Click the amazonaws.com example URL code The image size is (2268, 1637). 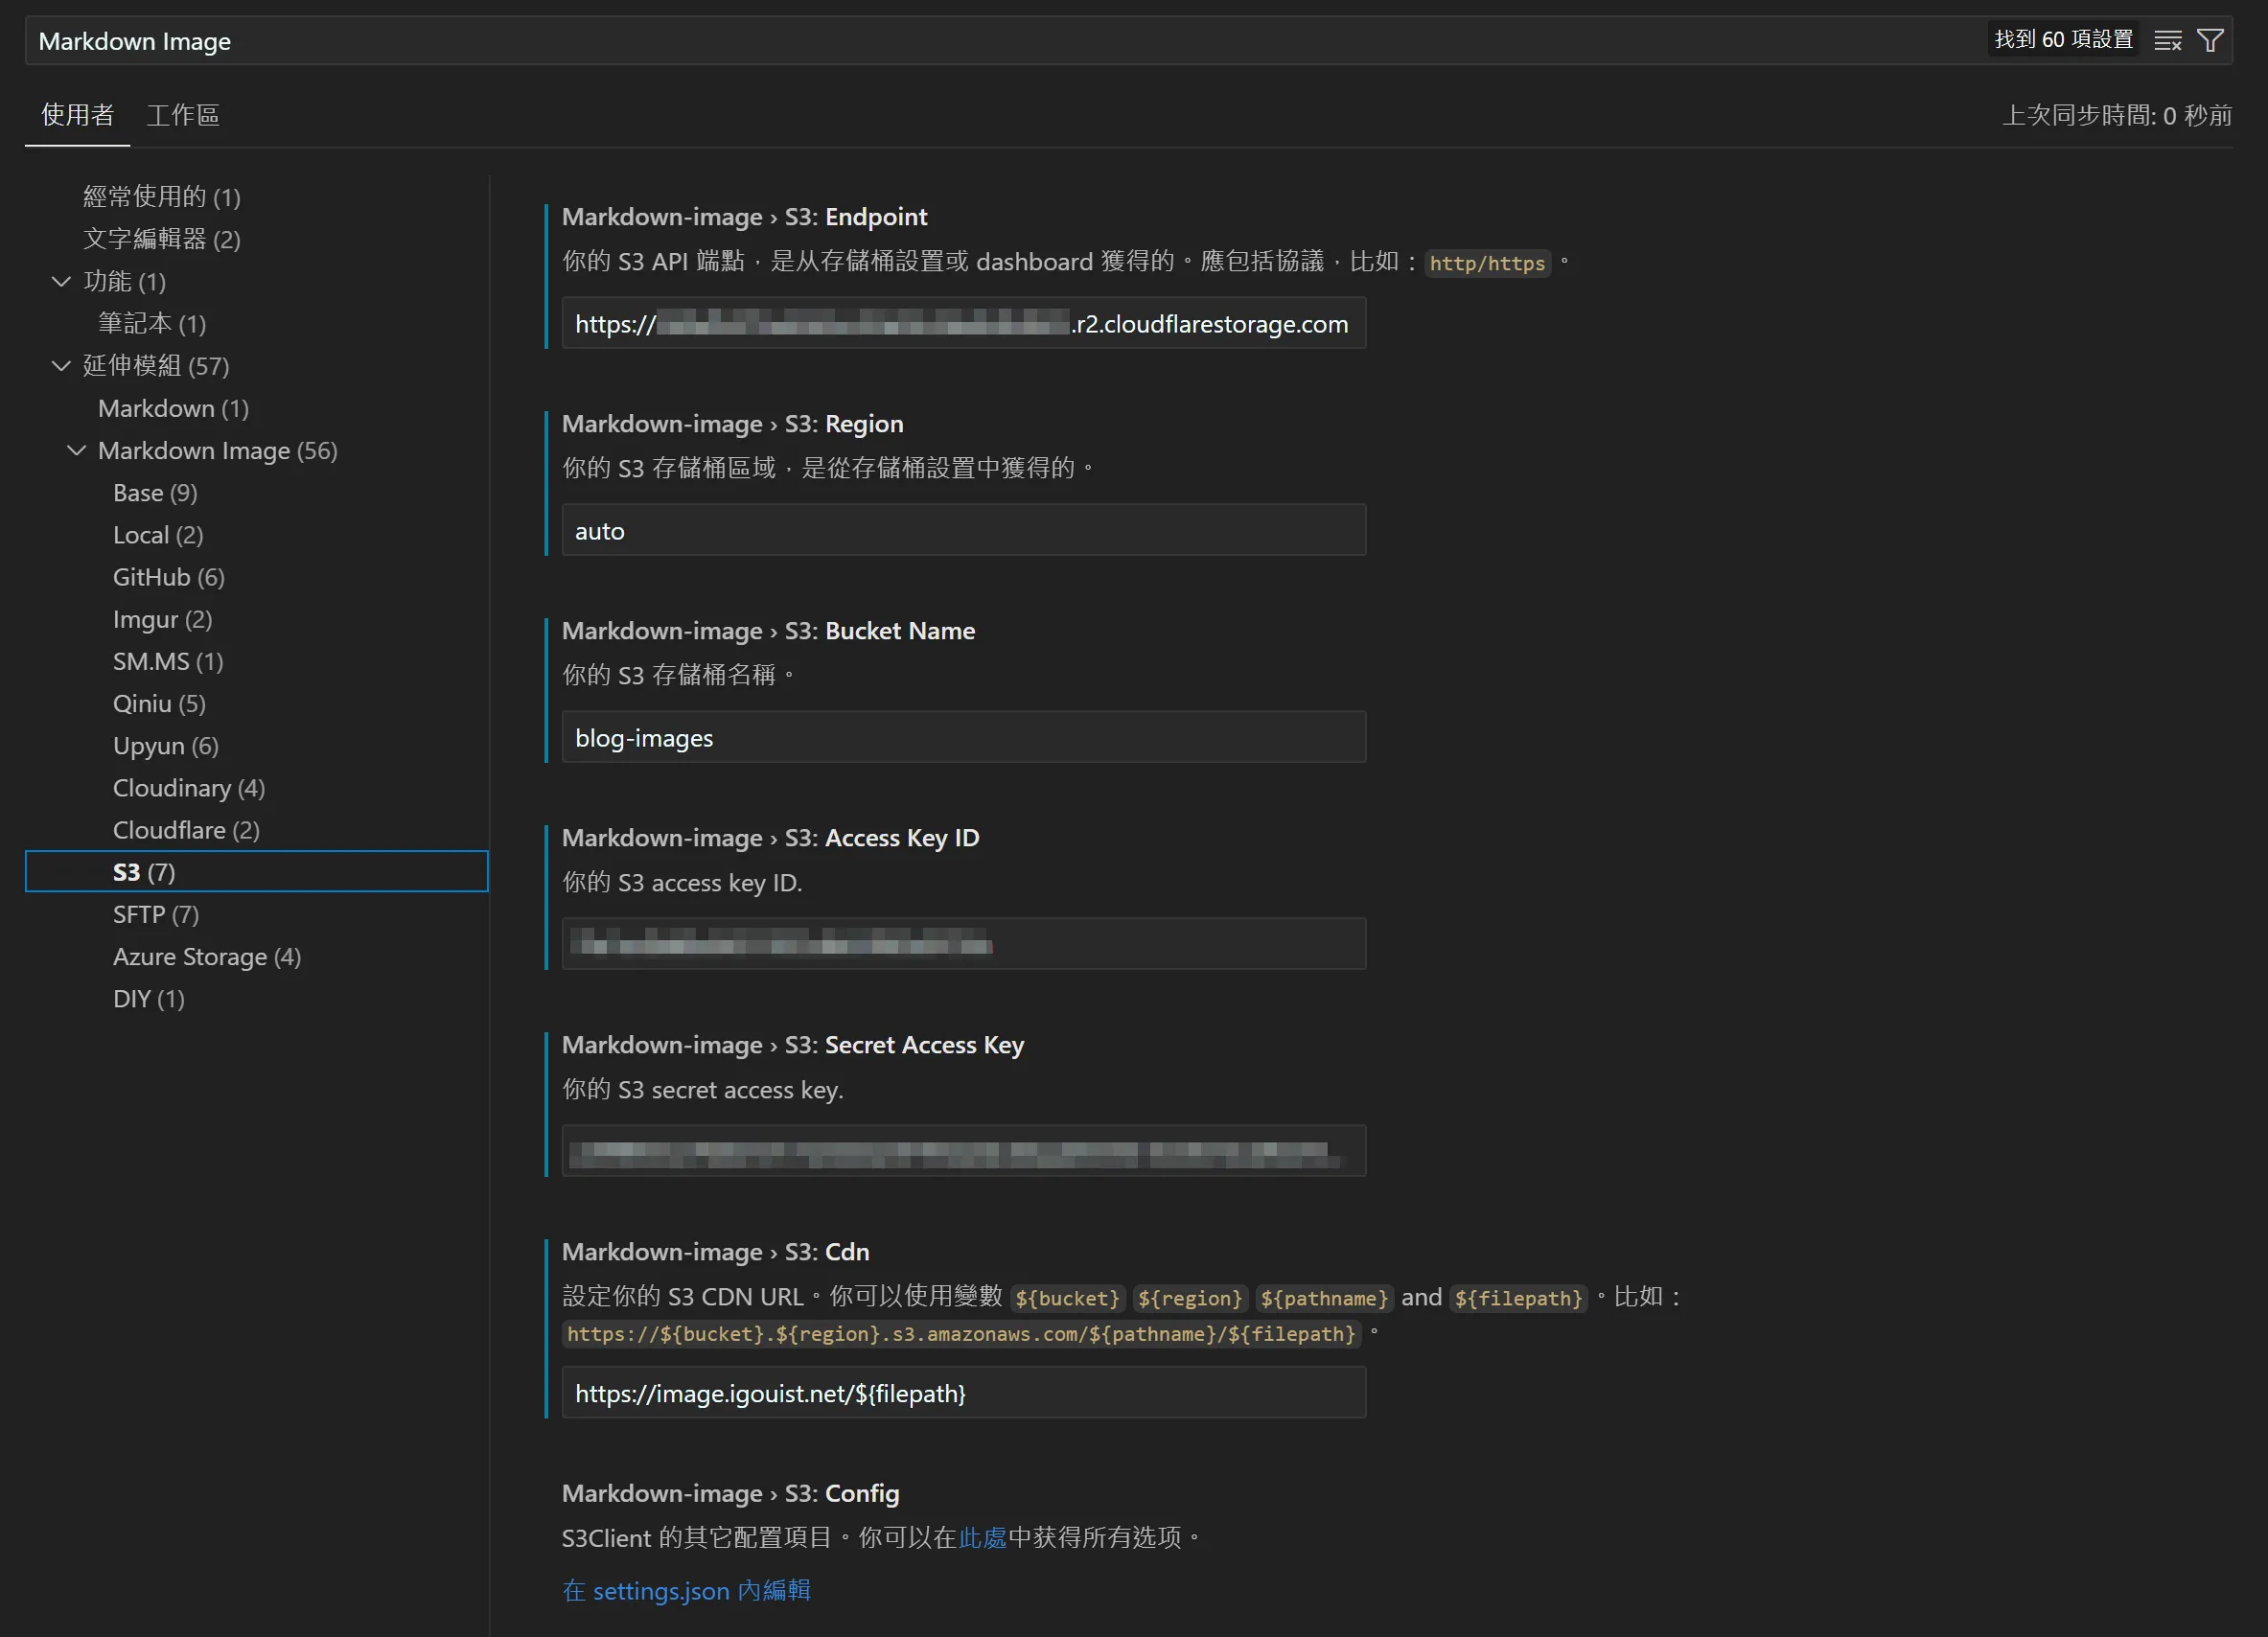coord(961,1334)
